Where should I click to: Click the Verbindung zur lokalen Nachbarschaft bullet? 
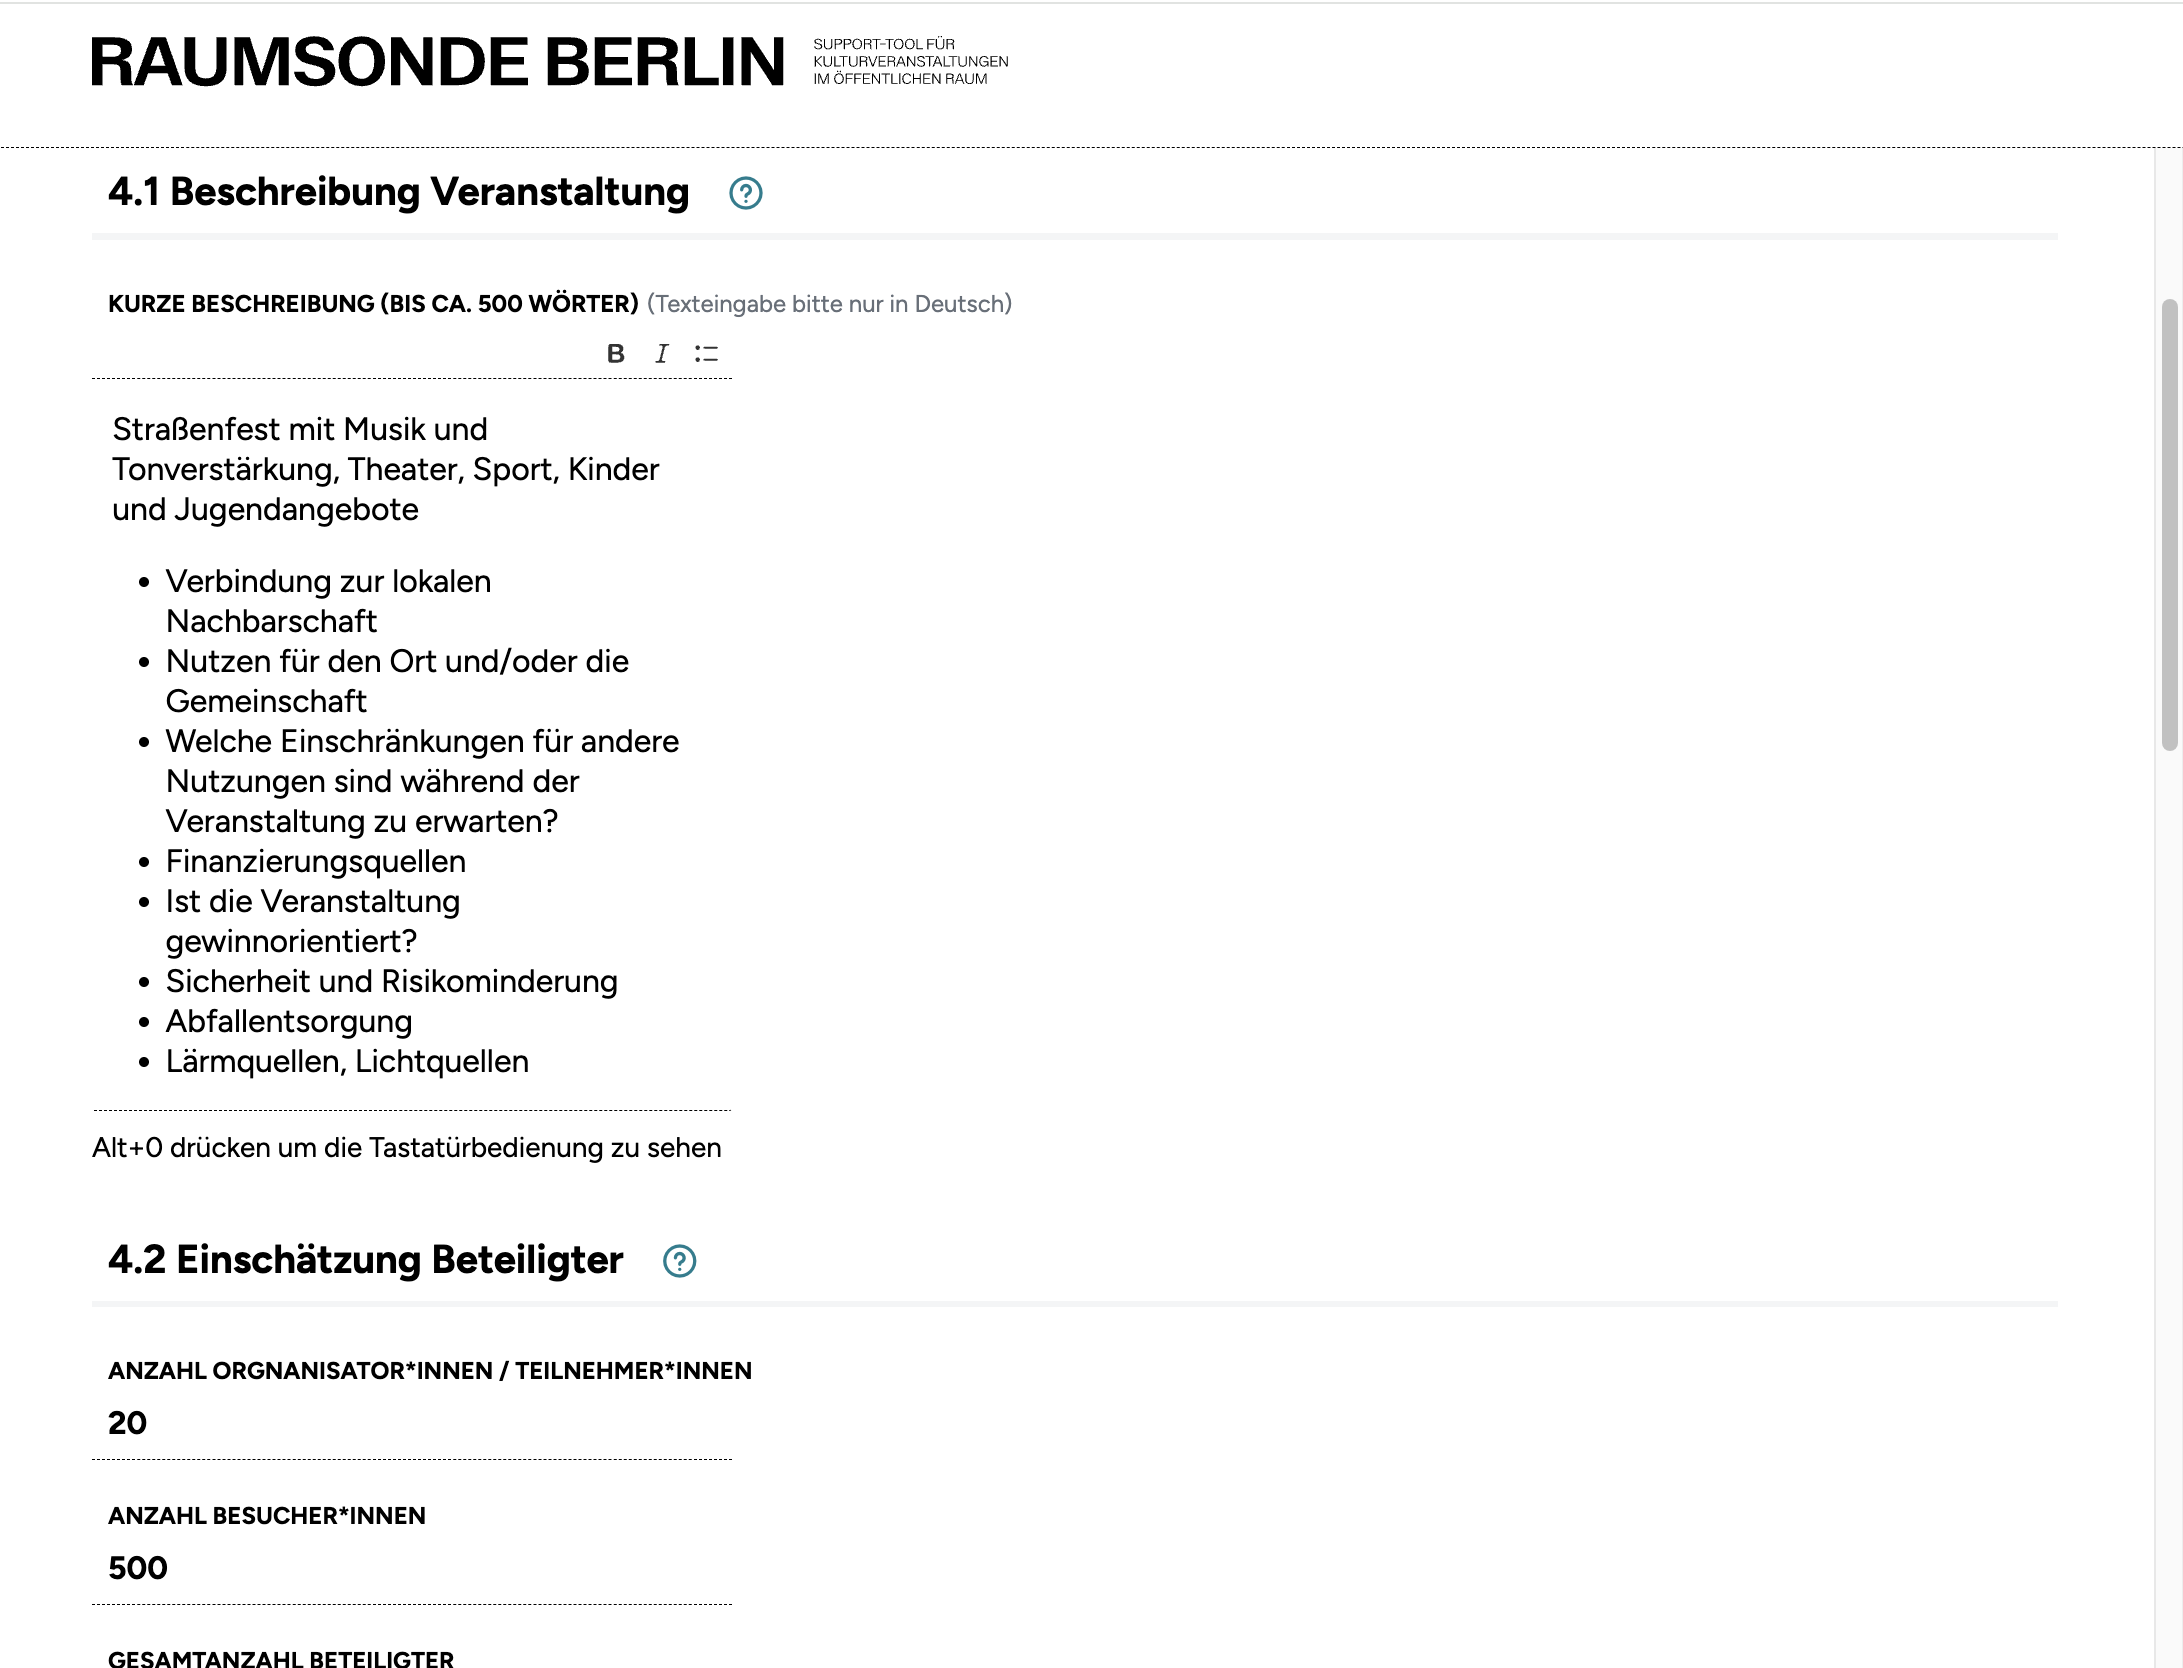(328, 601)
